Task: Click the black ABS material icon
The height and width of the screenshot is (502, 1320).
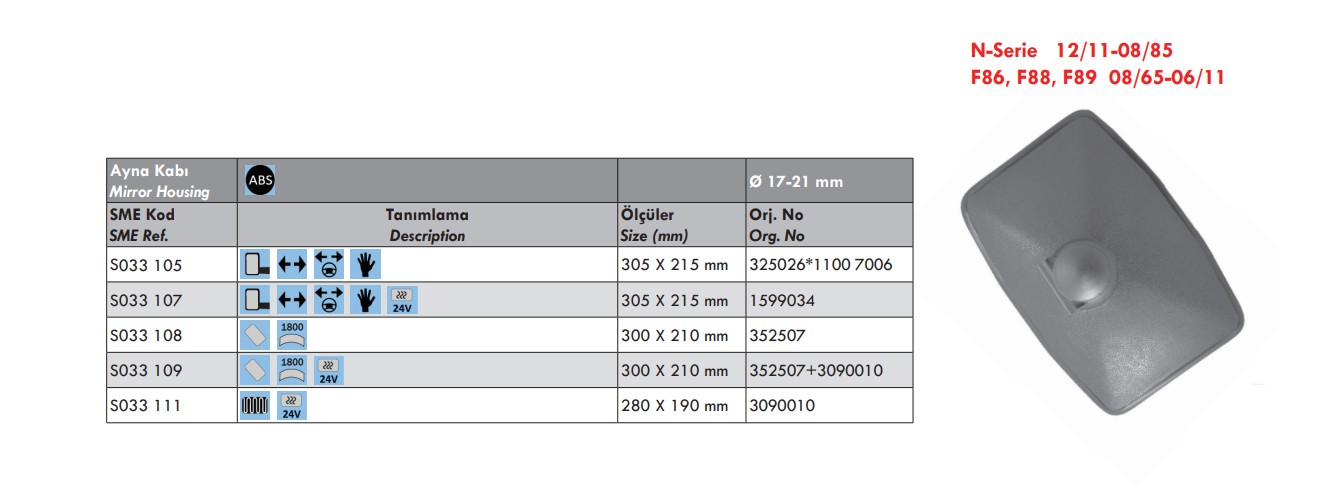Action: pyautogui.click(x=260, y=180)
